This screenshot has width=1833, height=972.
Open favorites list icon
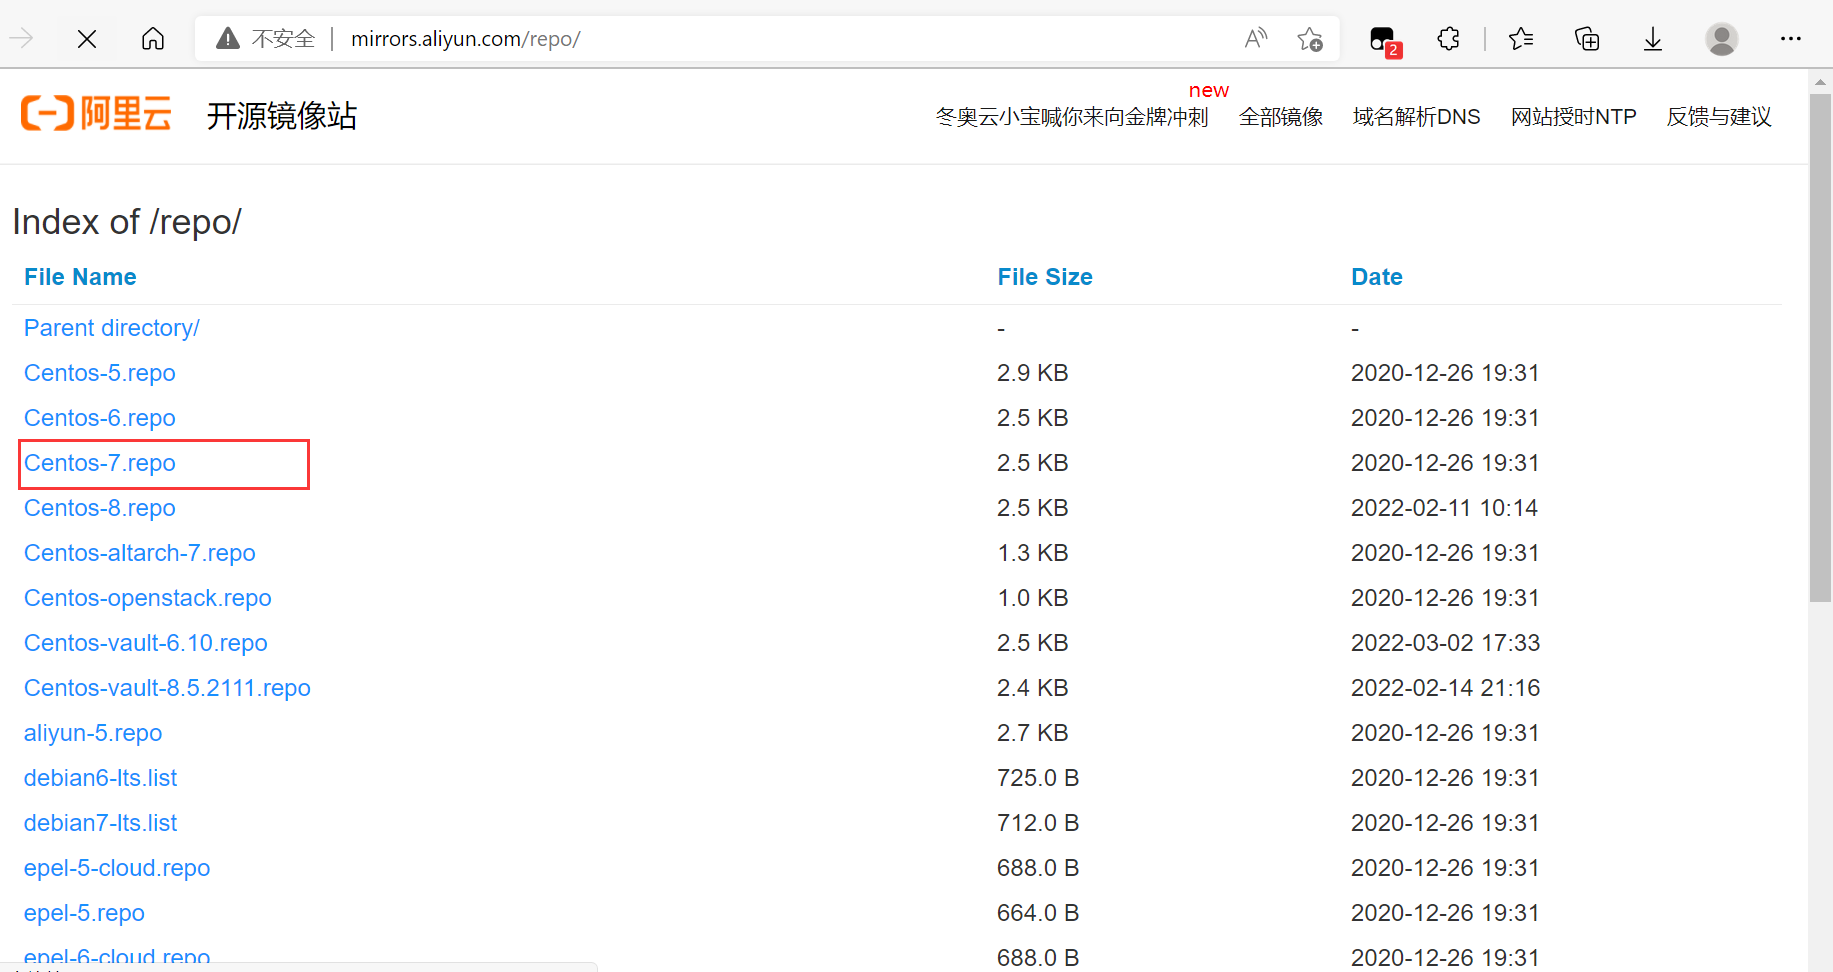tap(1521, 39)
